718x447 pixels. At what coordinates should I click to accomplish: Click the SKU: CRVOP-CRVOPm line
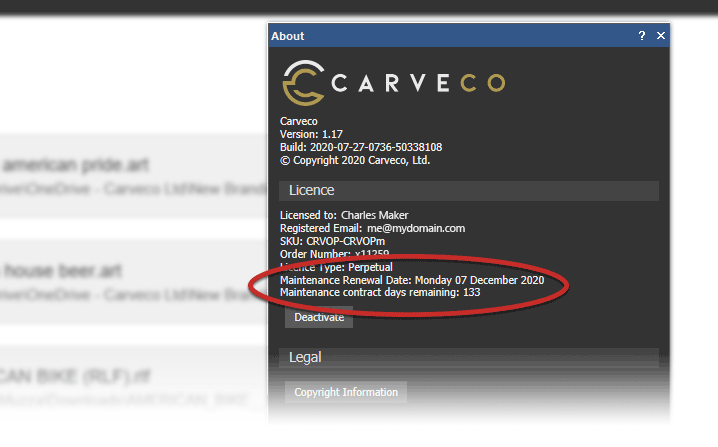click(x=332, y=241)
